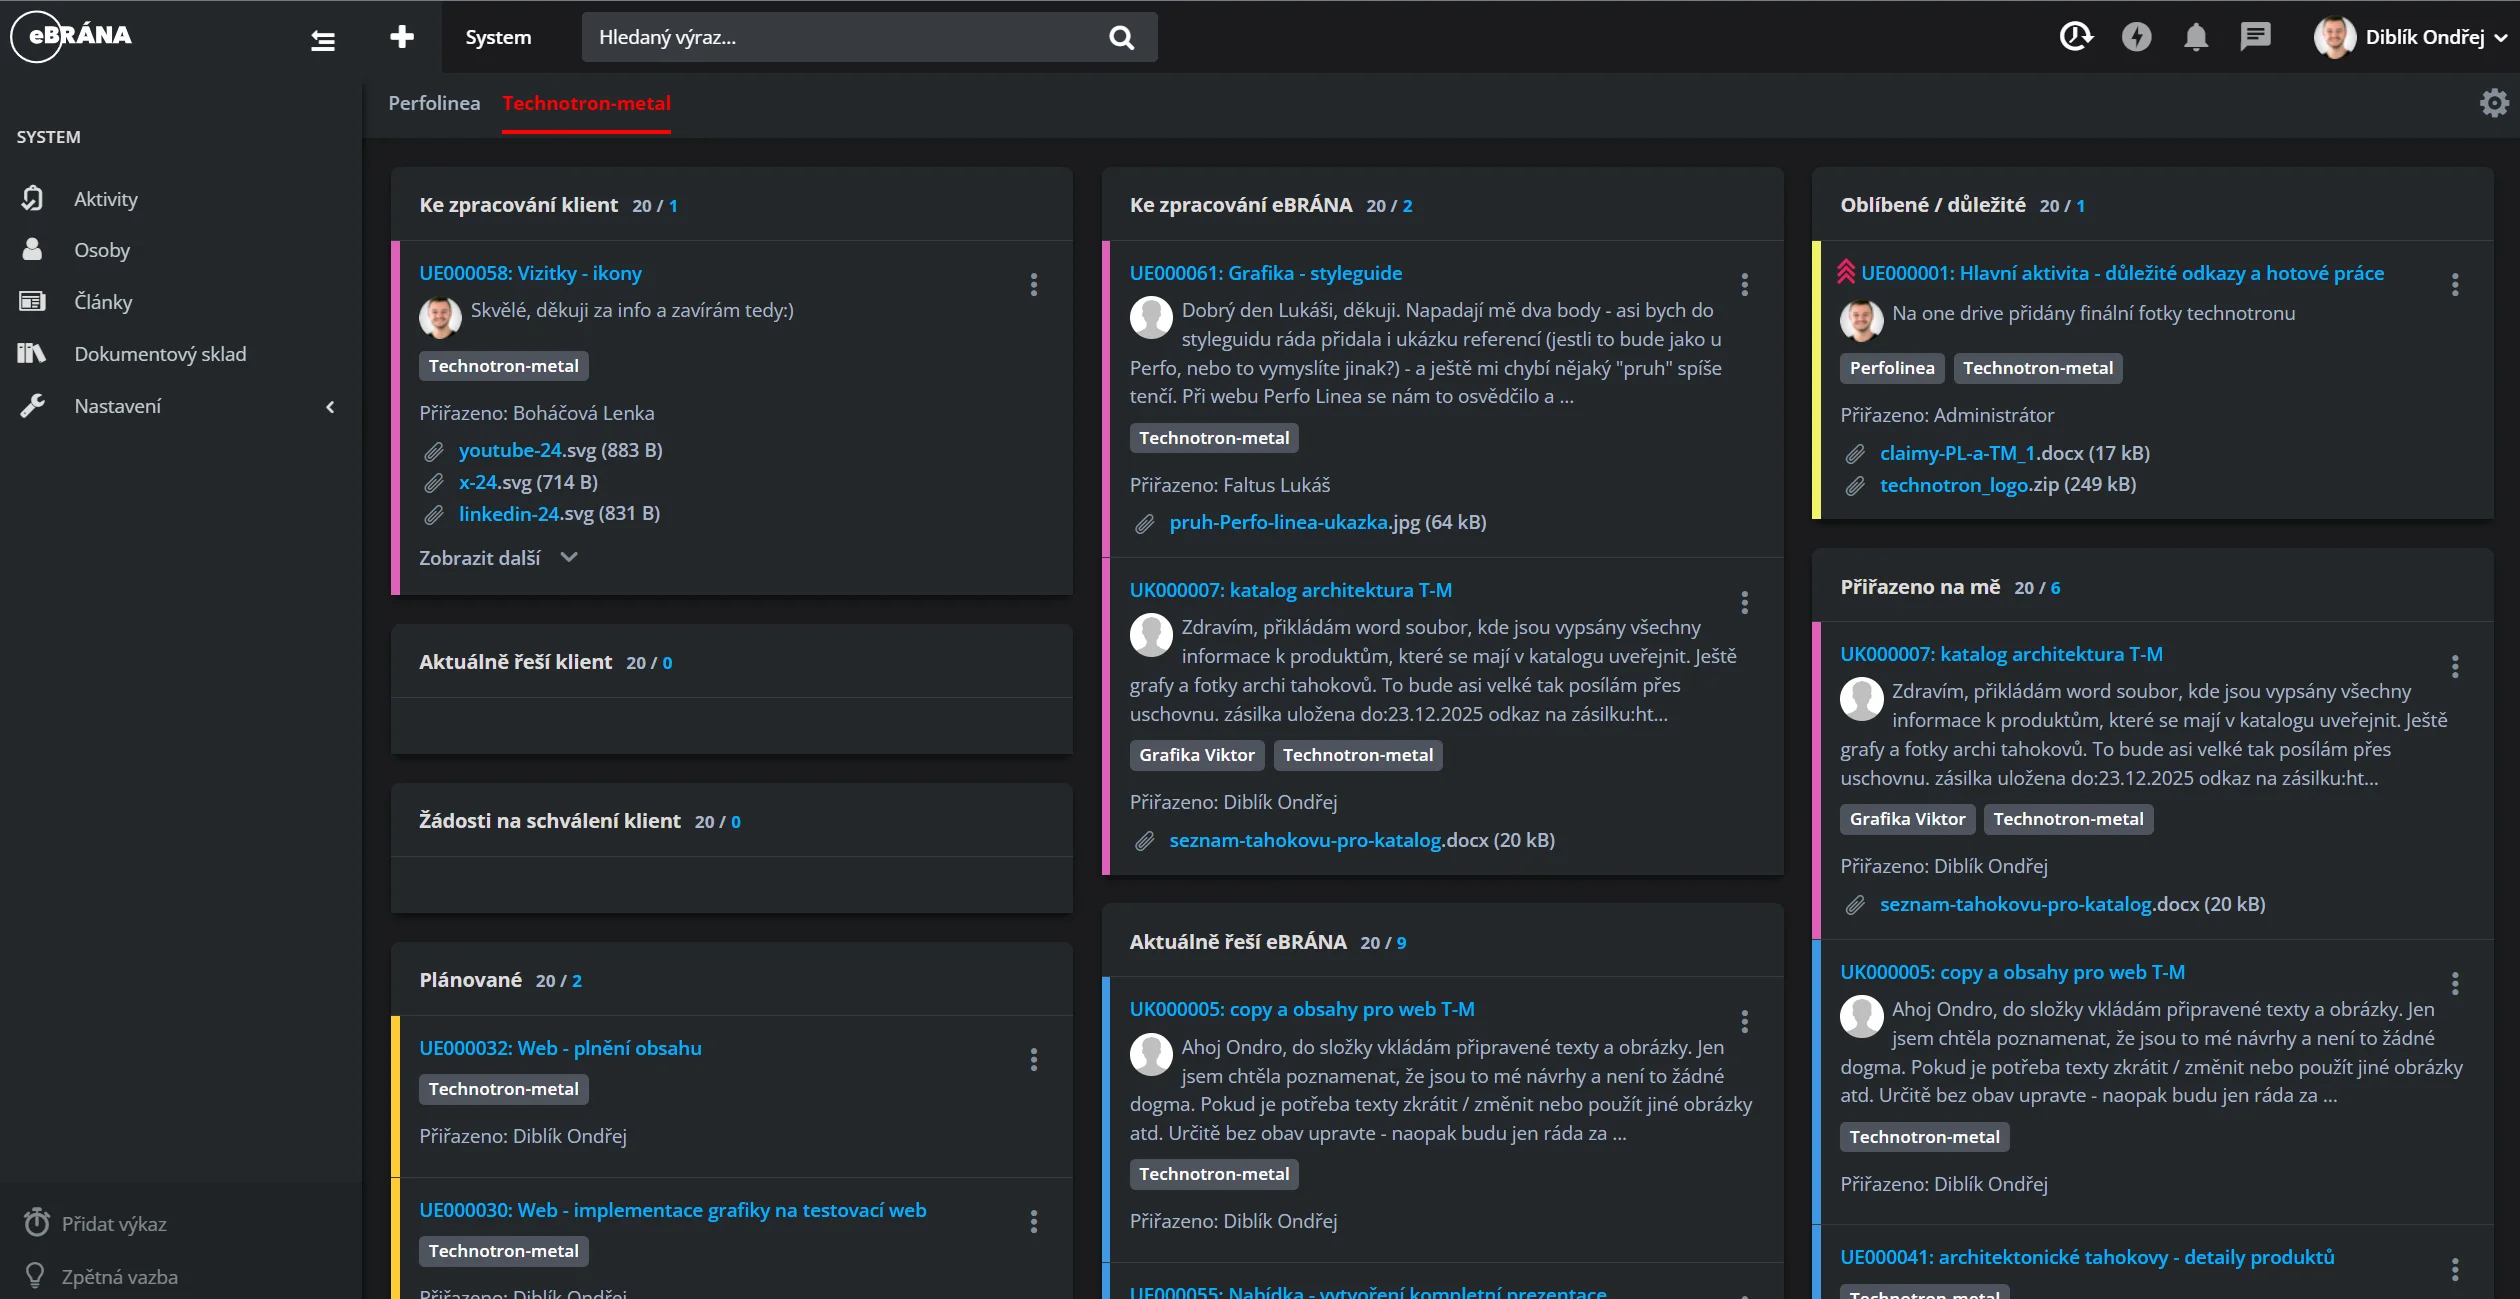Go to Články in sidebar
This screenshot has width=2520, height=1299.
[x=103, y=302]
